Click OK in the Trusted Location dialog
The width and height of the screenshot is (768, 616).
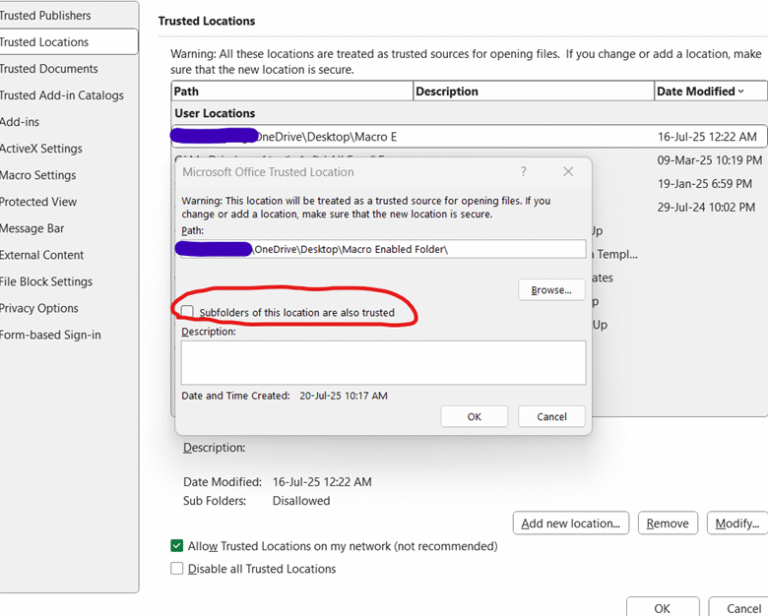(x=474, y=417)
